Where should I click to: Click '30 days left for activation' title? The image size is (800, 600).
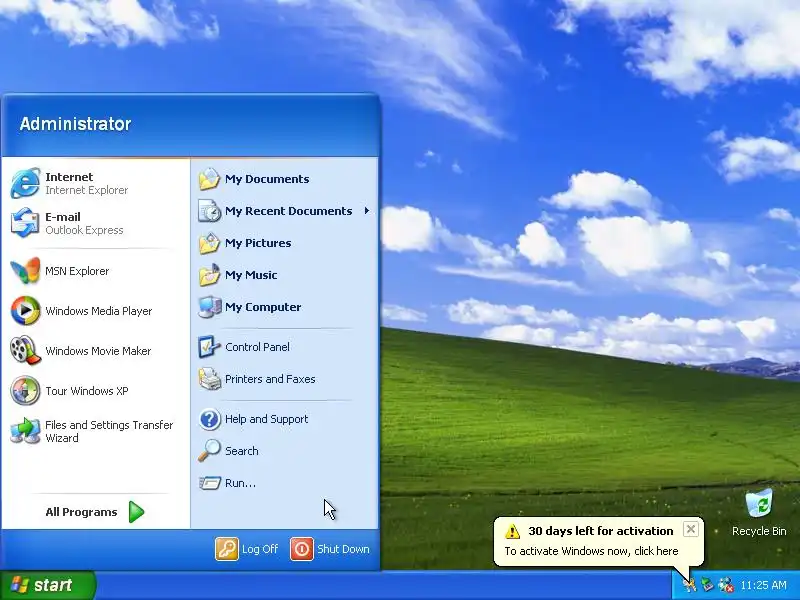[601, 531]
